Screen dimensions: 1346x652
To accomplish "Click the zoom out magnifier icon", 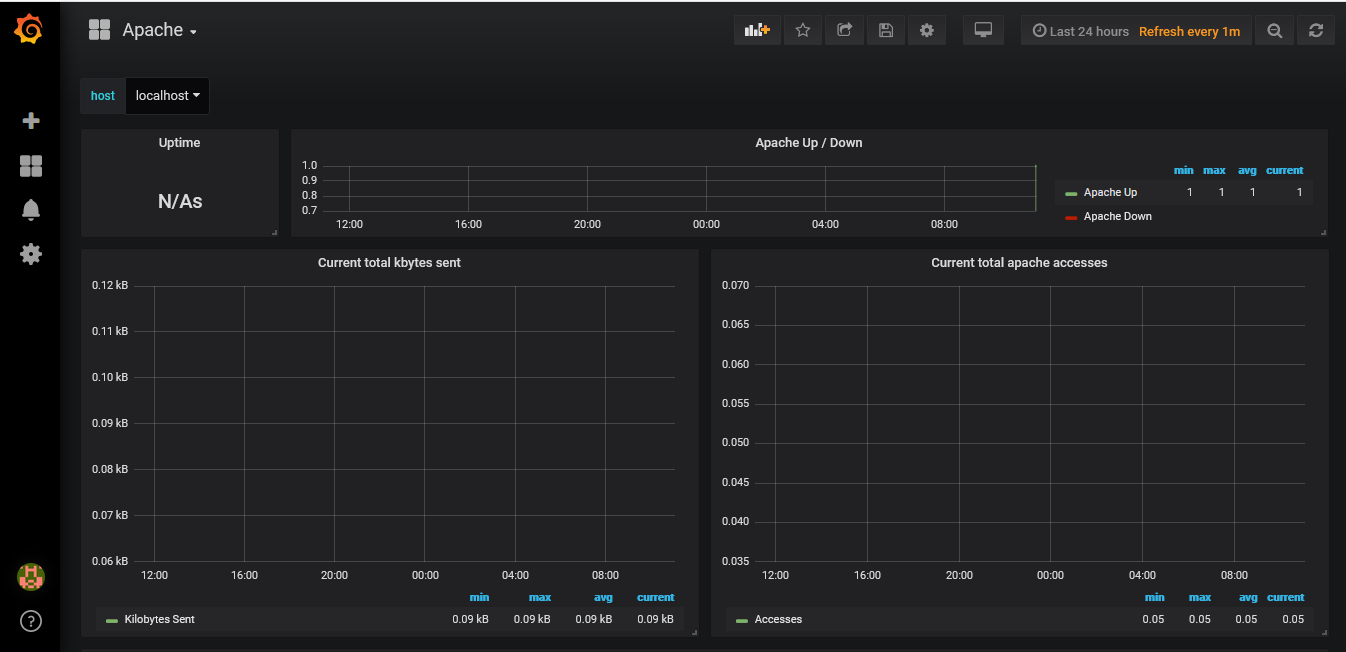I will pos(1274,30).
